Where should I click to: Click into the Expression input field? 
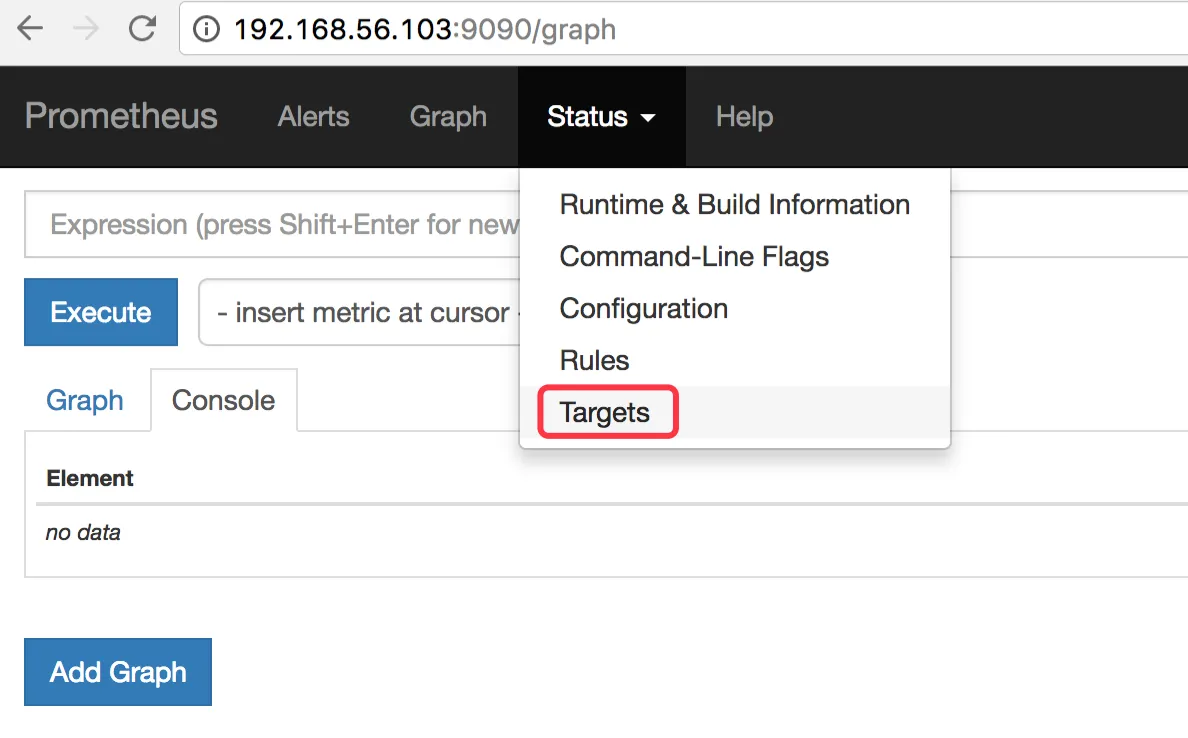tap(270, 225)
